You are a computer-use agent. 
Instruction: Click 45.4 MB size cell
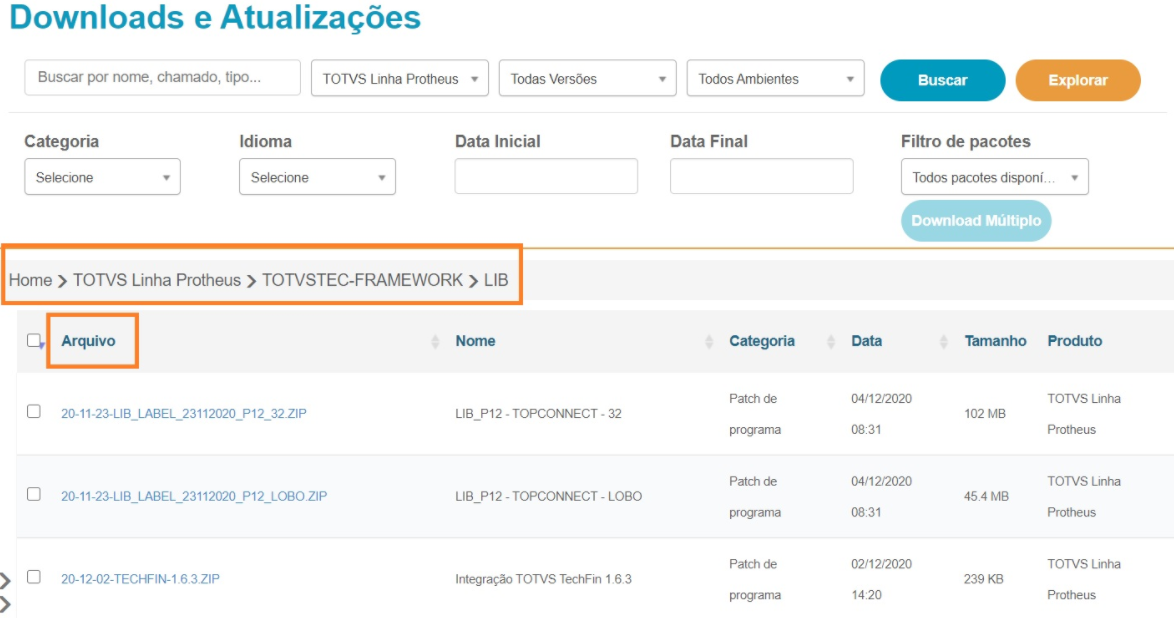click(986, 496)
